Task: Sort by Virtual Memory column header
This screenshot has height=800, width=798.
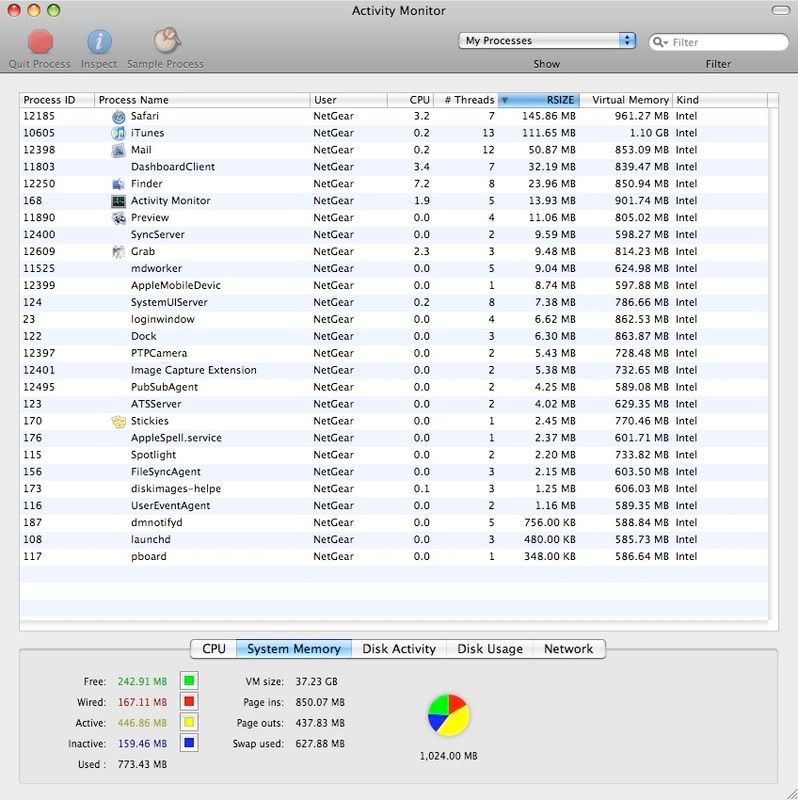Action: coord(626,100)
